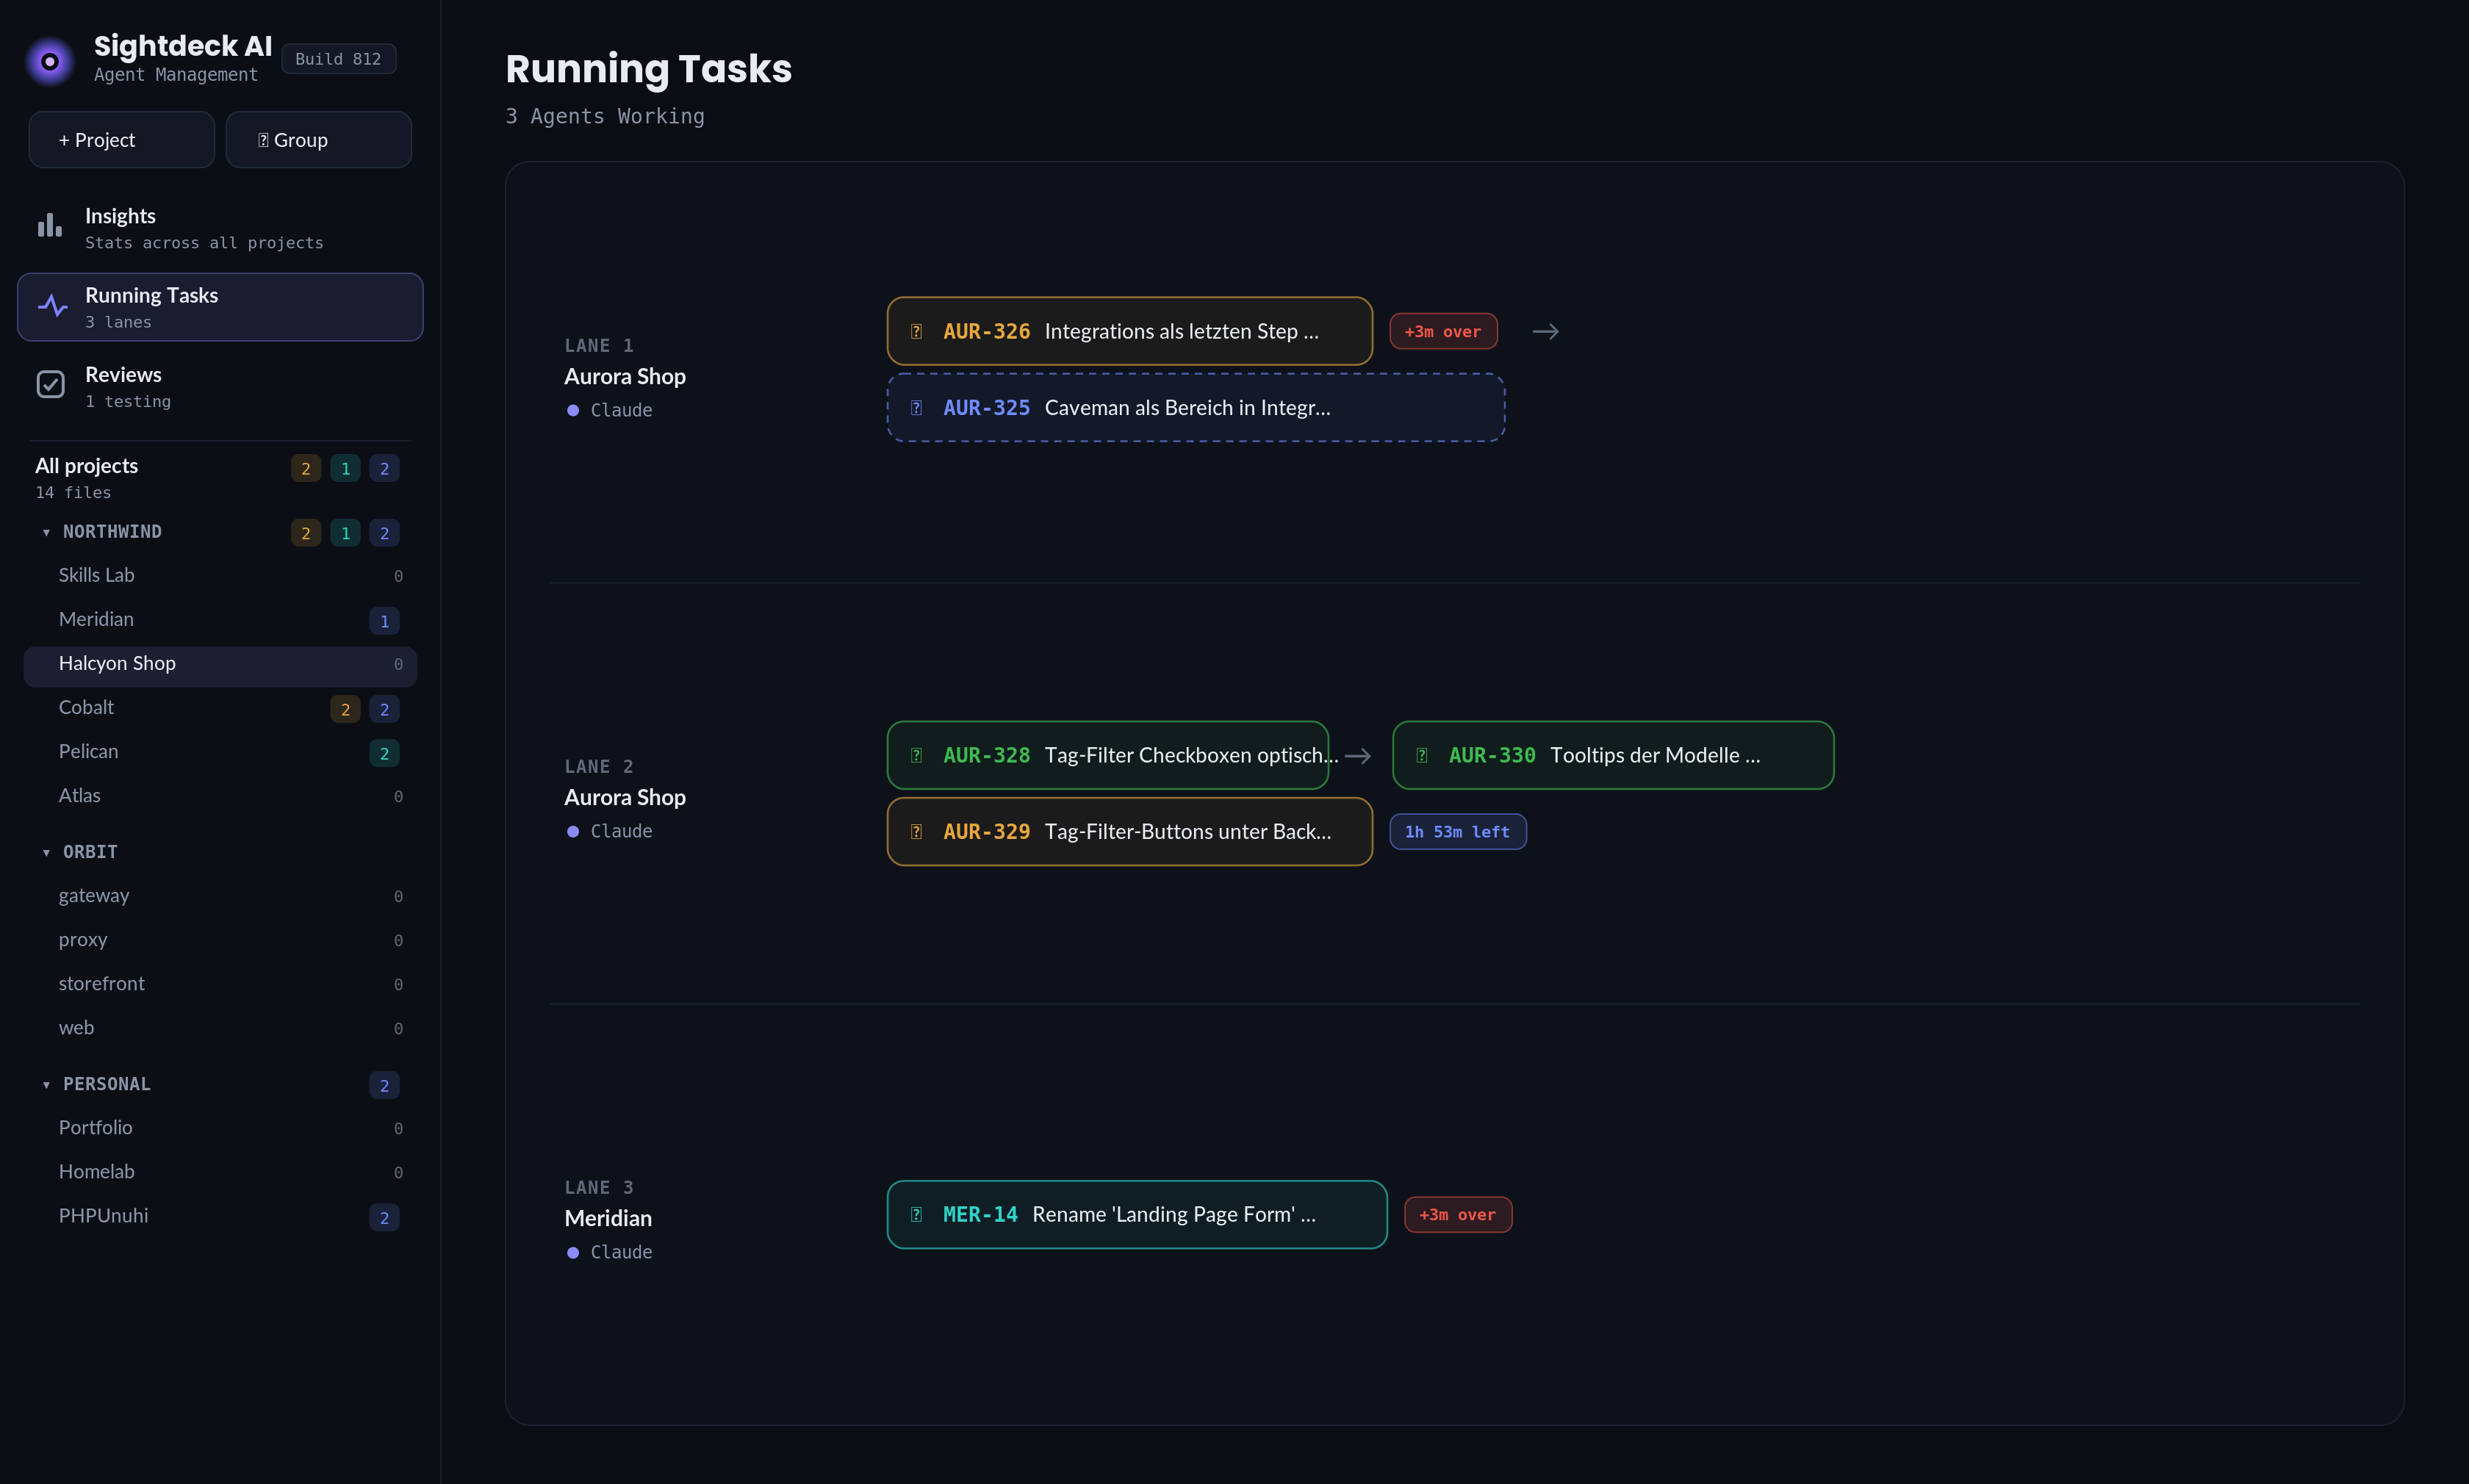Select gateway project
Viewport: 2469px width, 1484px height.
(x=220, y=897)
